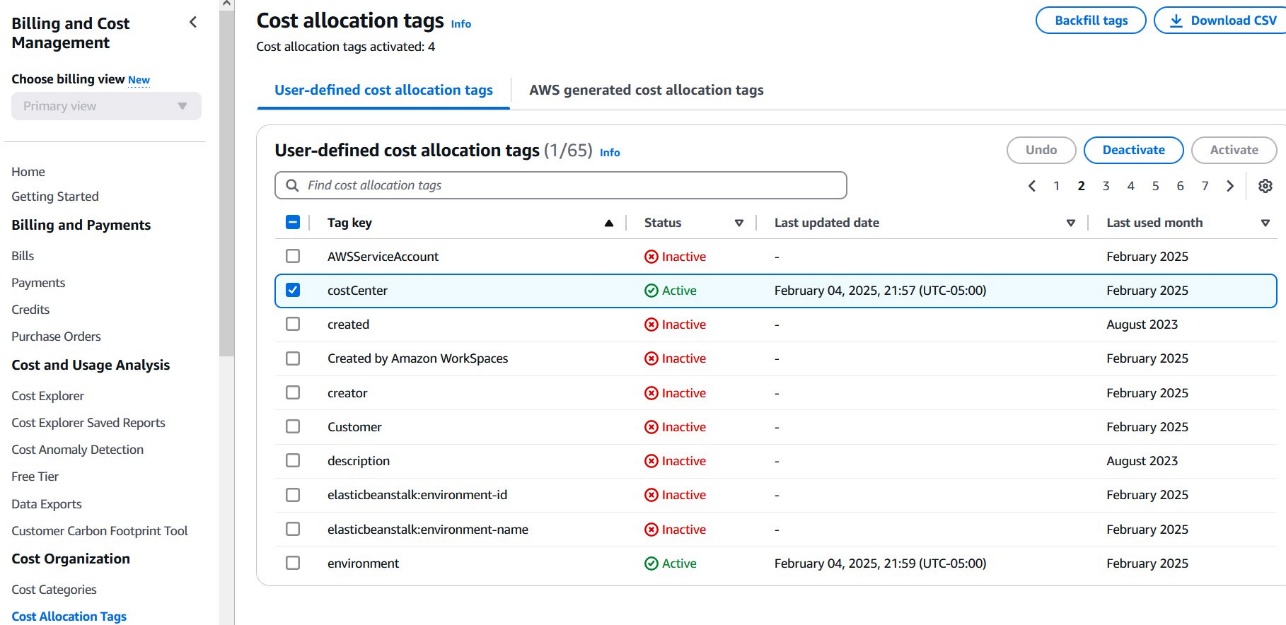
Task: Uncheck the costCenter tag checkbox
Action: 293,290
